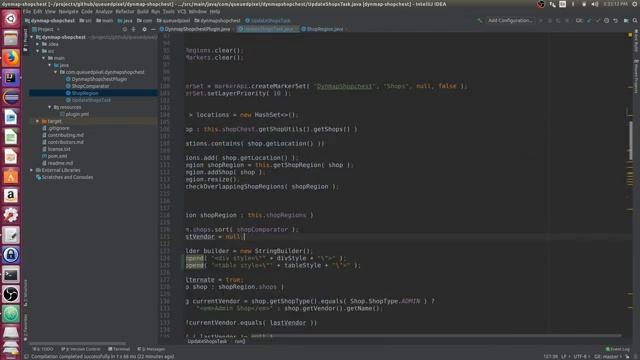
Task: Click the Project panel settings gear
Action: pos(144,29)
